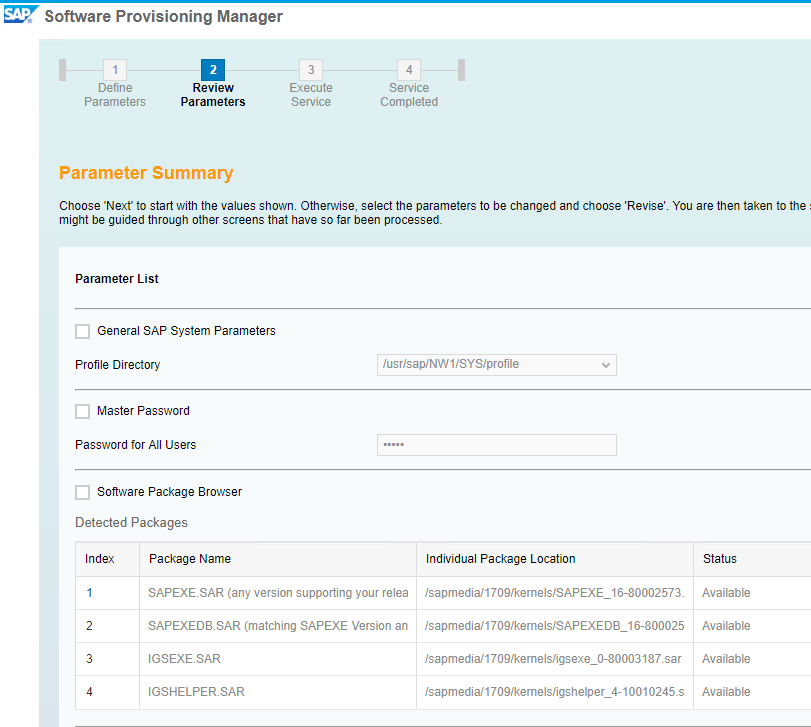Viewport: 811px width, 727px height.
Task: Select the IGSHELPER.SAR package name cell
Action: 278,692
